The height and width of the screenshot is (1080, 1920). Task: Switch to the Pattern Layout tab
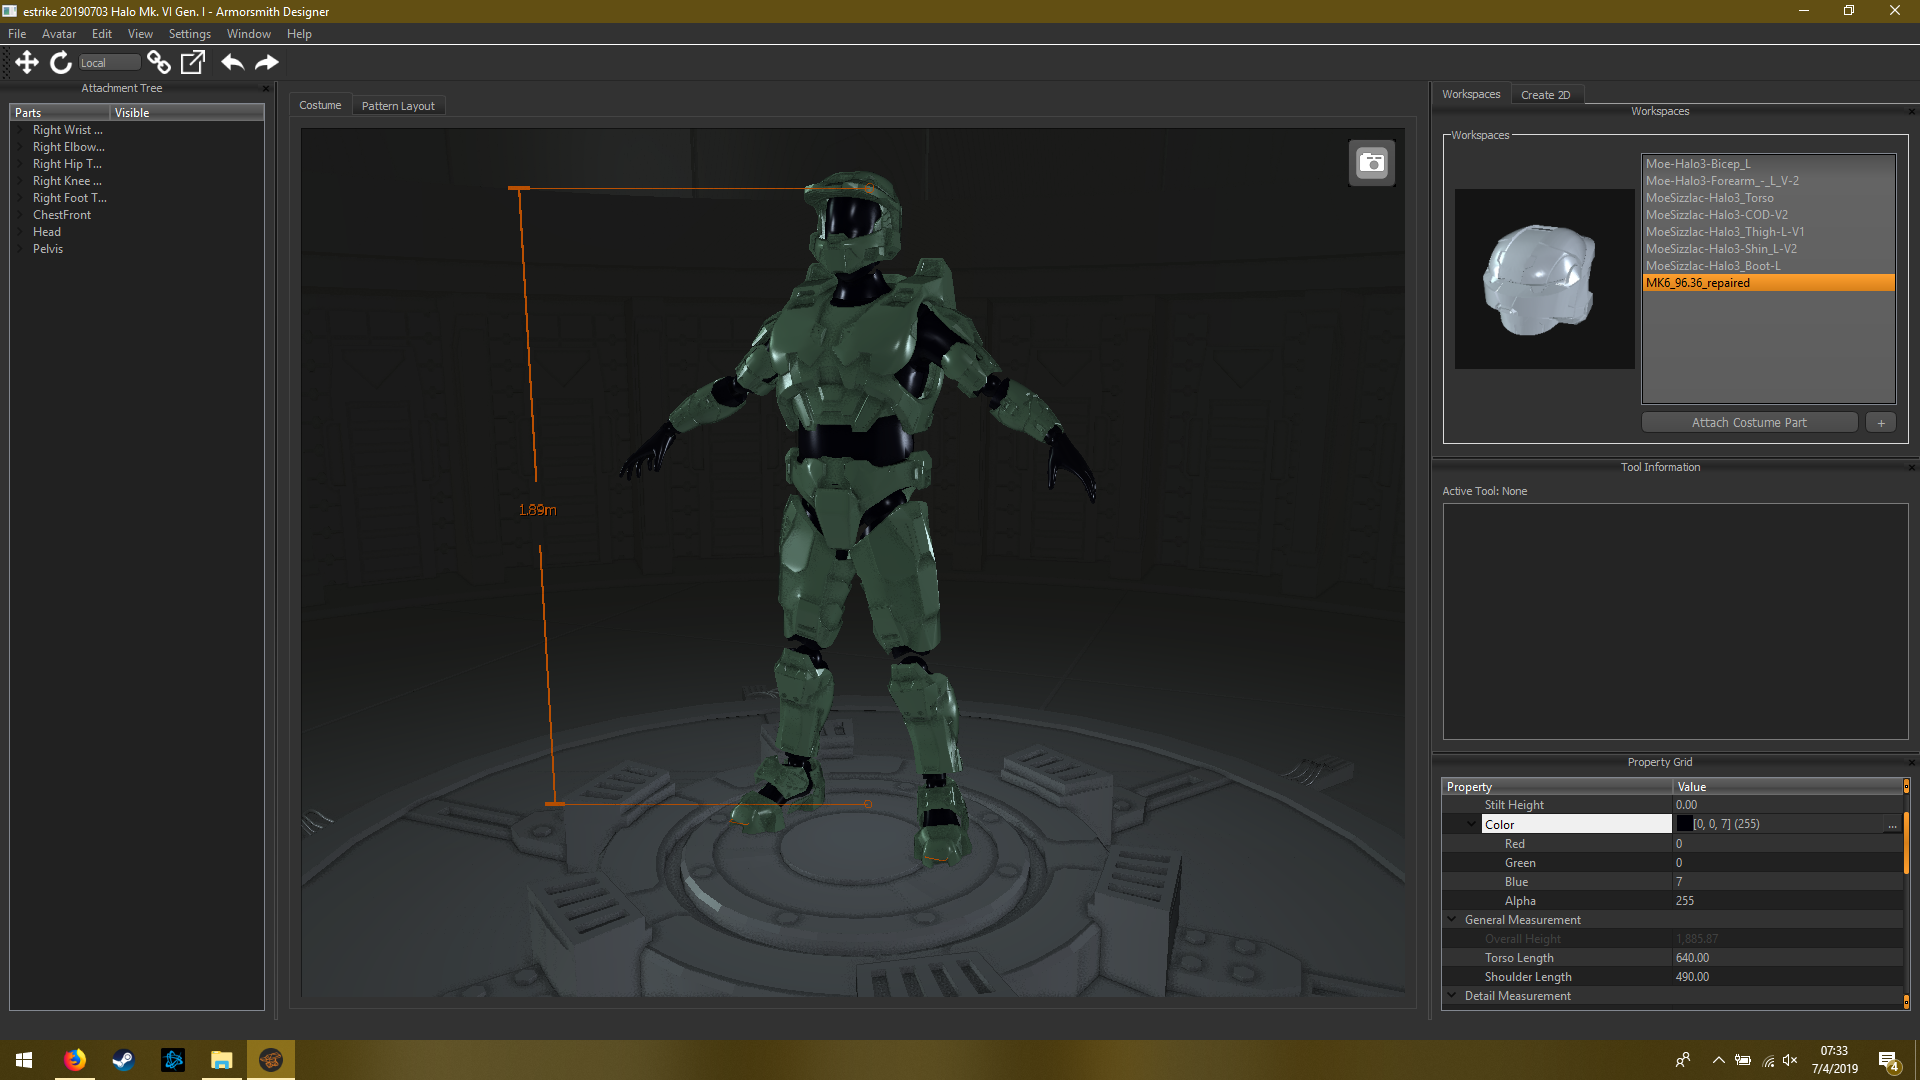[x=398, y=106]
